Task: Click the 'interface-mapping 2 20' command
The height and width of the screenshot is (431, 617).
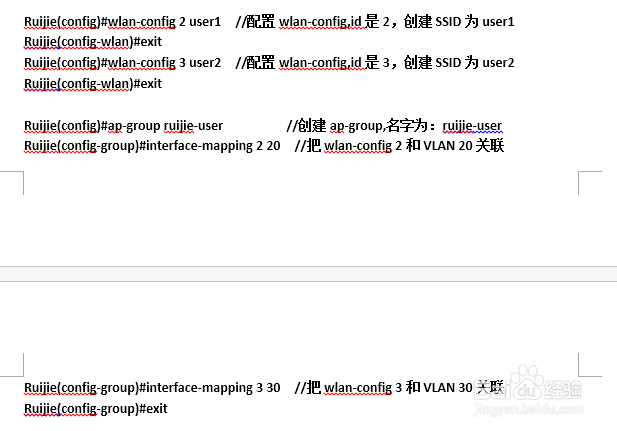Action: tap(213, 146)
